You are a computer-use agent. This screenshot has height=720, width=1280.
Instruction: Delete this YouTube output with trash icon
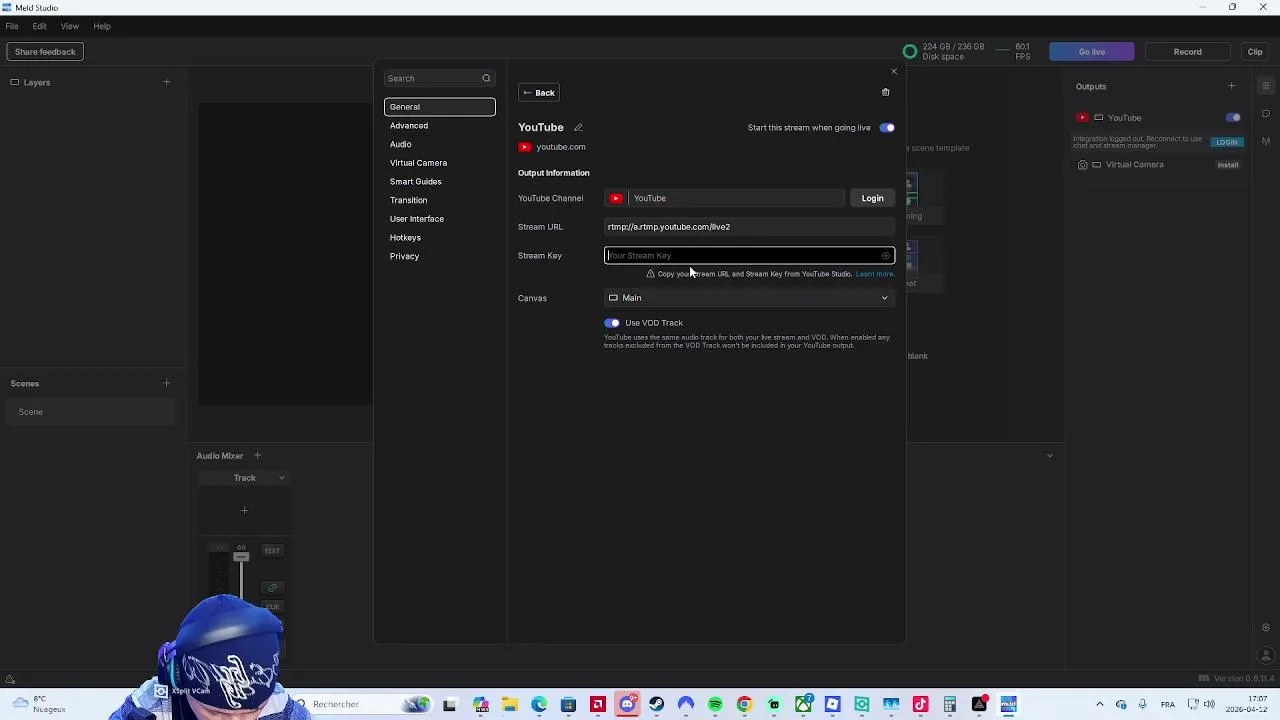885,92
